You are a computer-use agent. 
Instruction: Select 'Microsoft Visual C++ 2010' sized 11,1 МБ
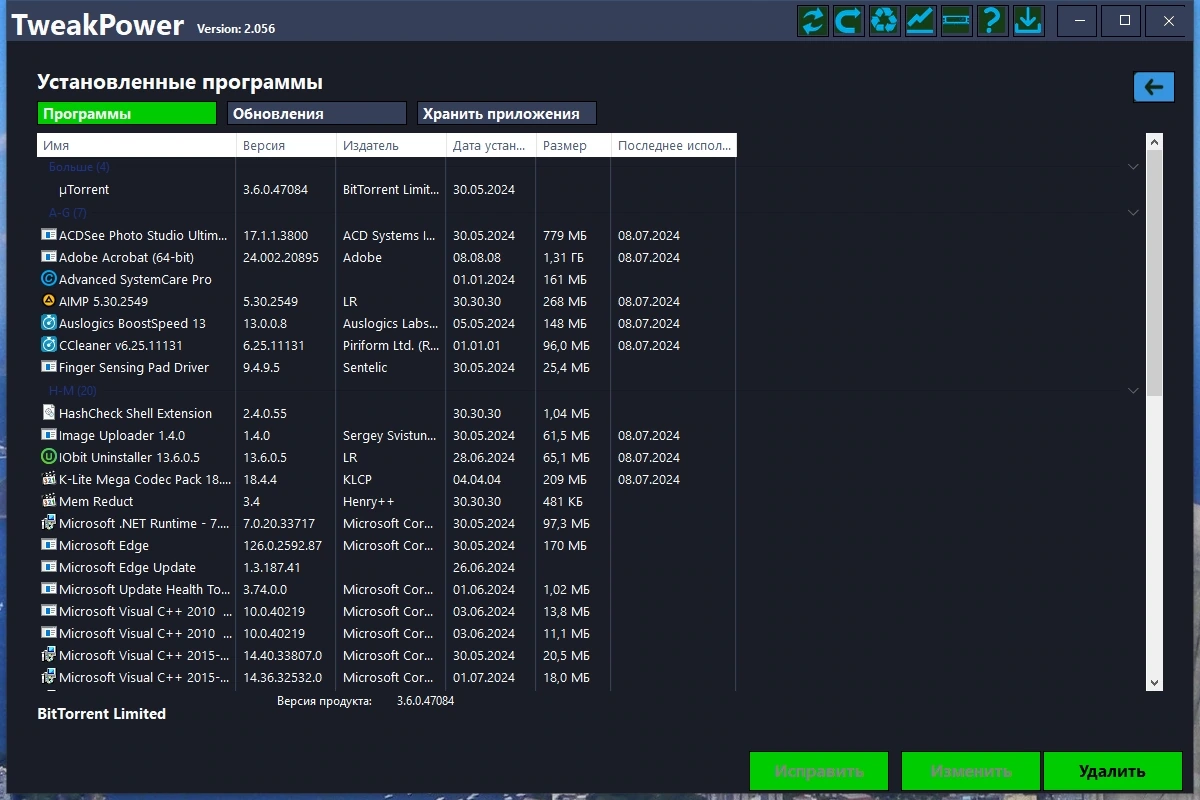coord(386,633)
